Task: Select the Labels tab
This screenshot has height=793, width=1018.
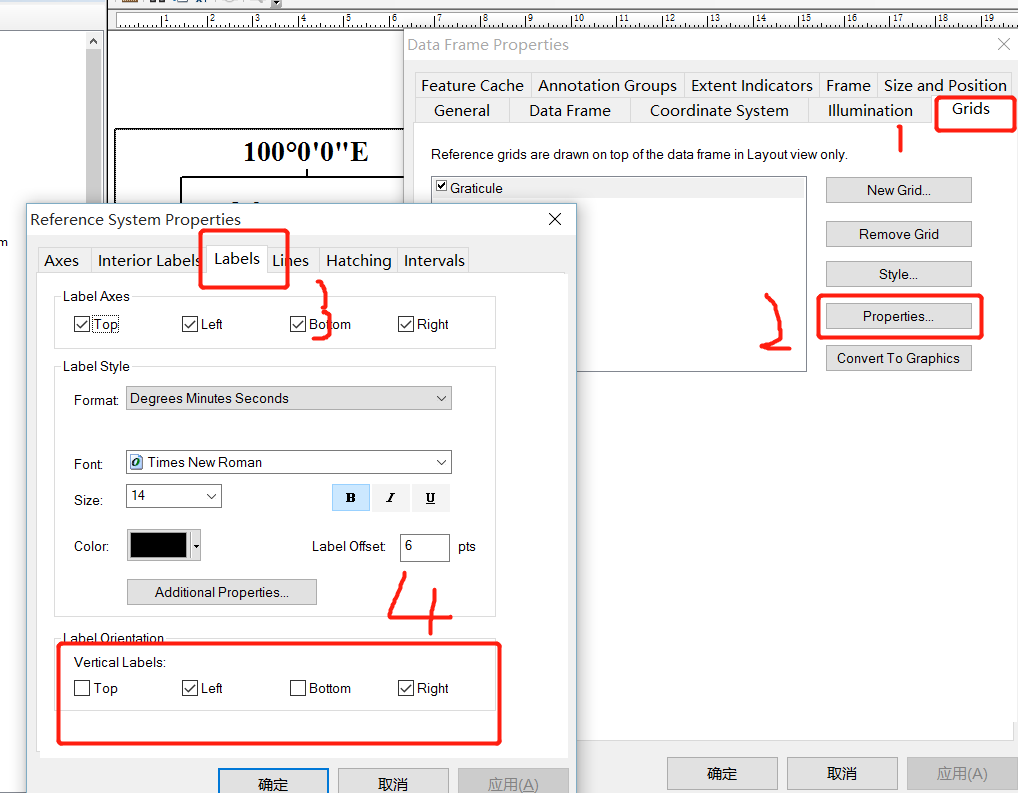Action: pos(237,258)
